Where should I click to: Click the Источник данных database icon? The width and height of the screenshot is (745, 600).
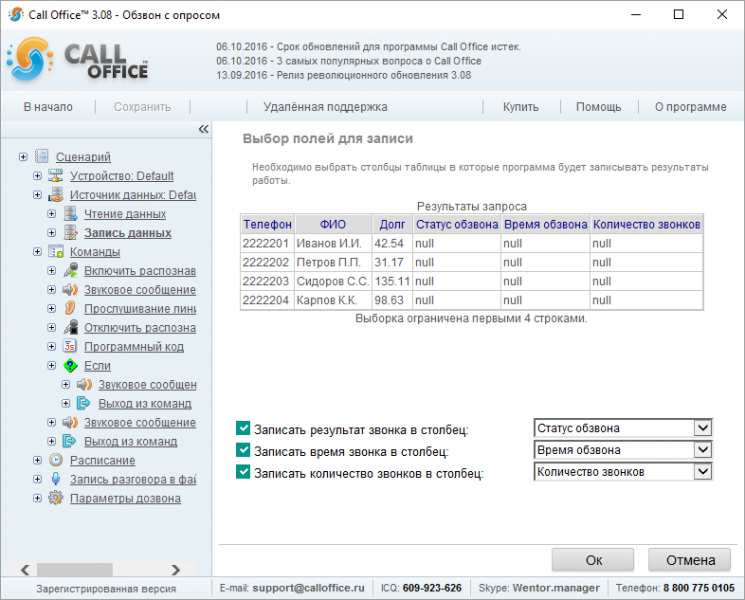tap(56, 195)
